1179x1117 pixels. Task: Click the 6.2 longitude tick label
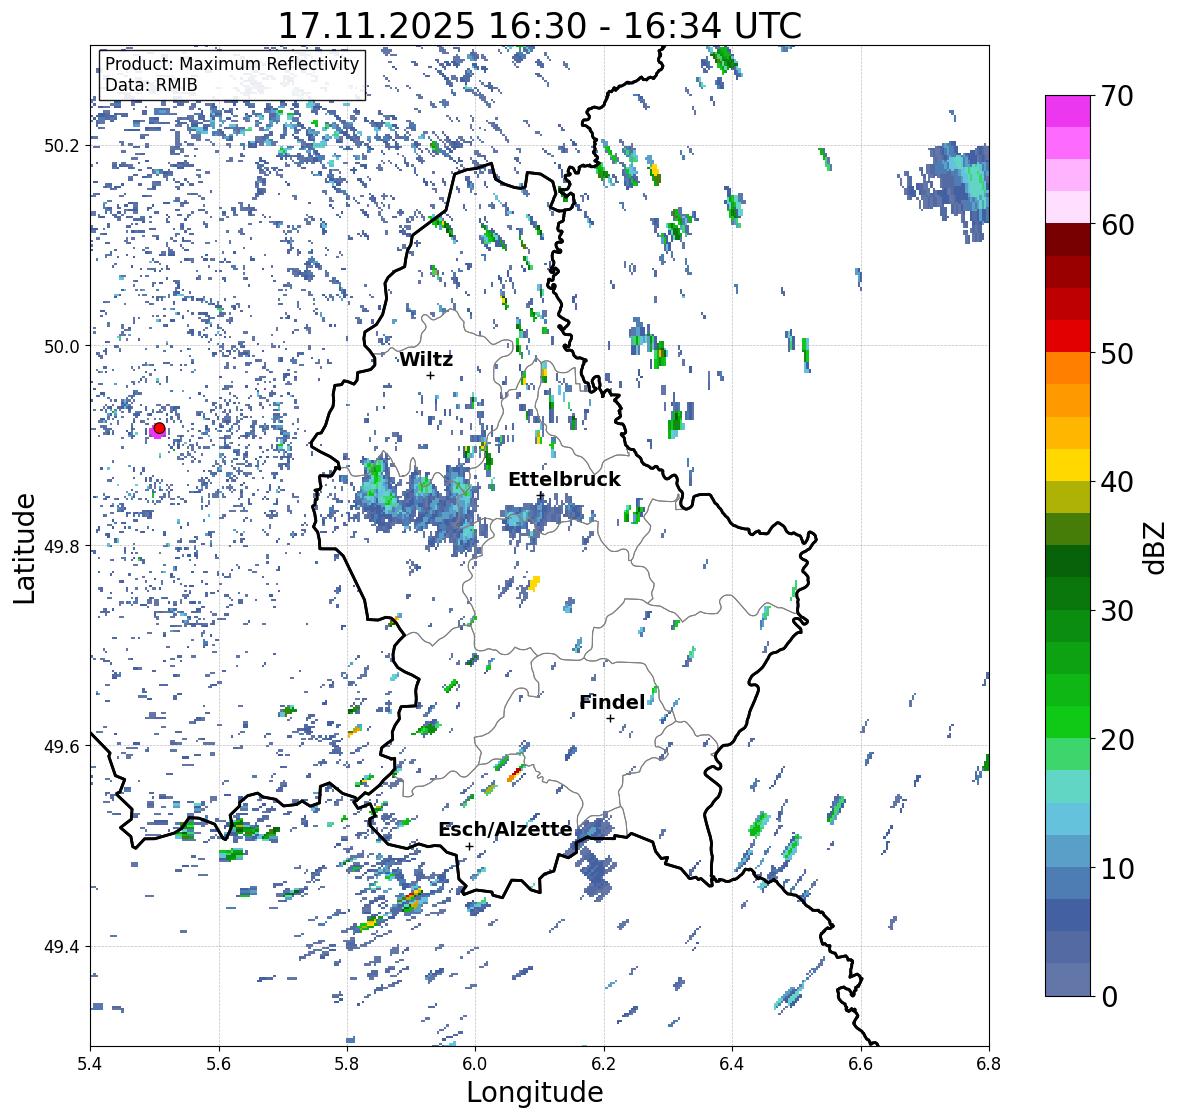click(x=604, y=1063)
